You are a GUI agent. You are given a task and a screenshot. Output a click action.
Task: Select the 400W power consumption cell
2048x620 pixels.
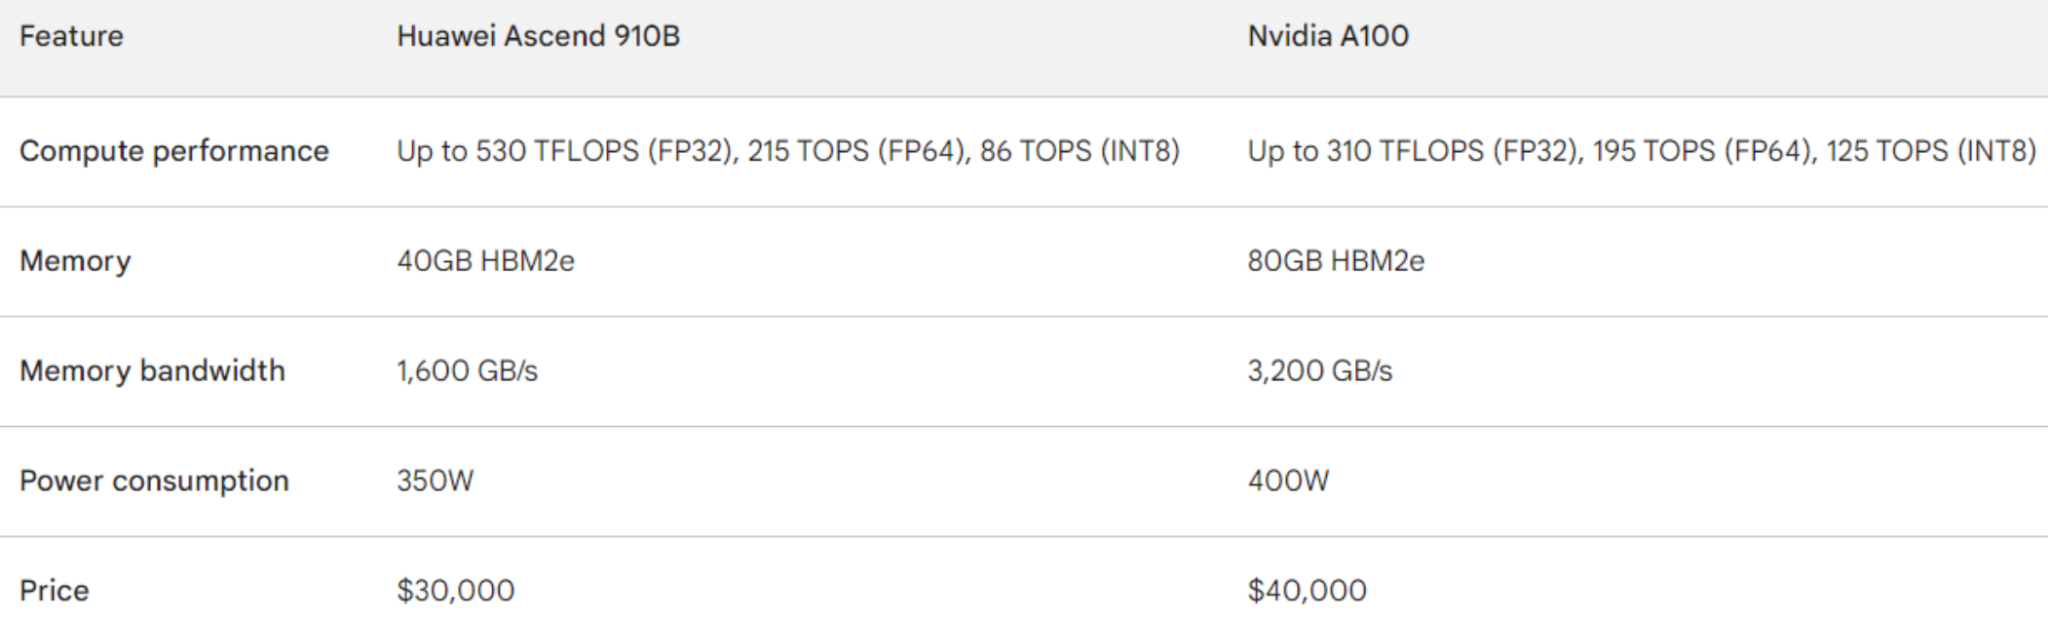[1288, 481]
